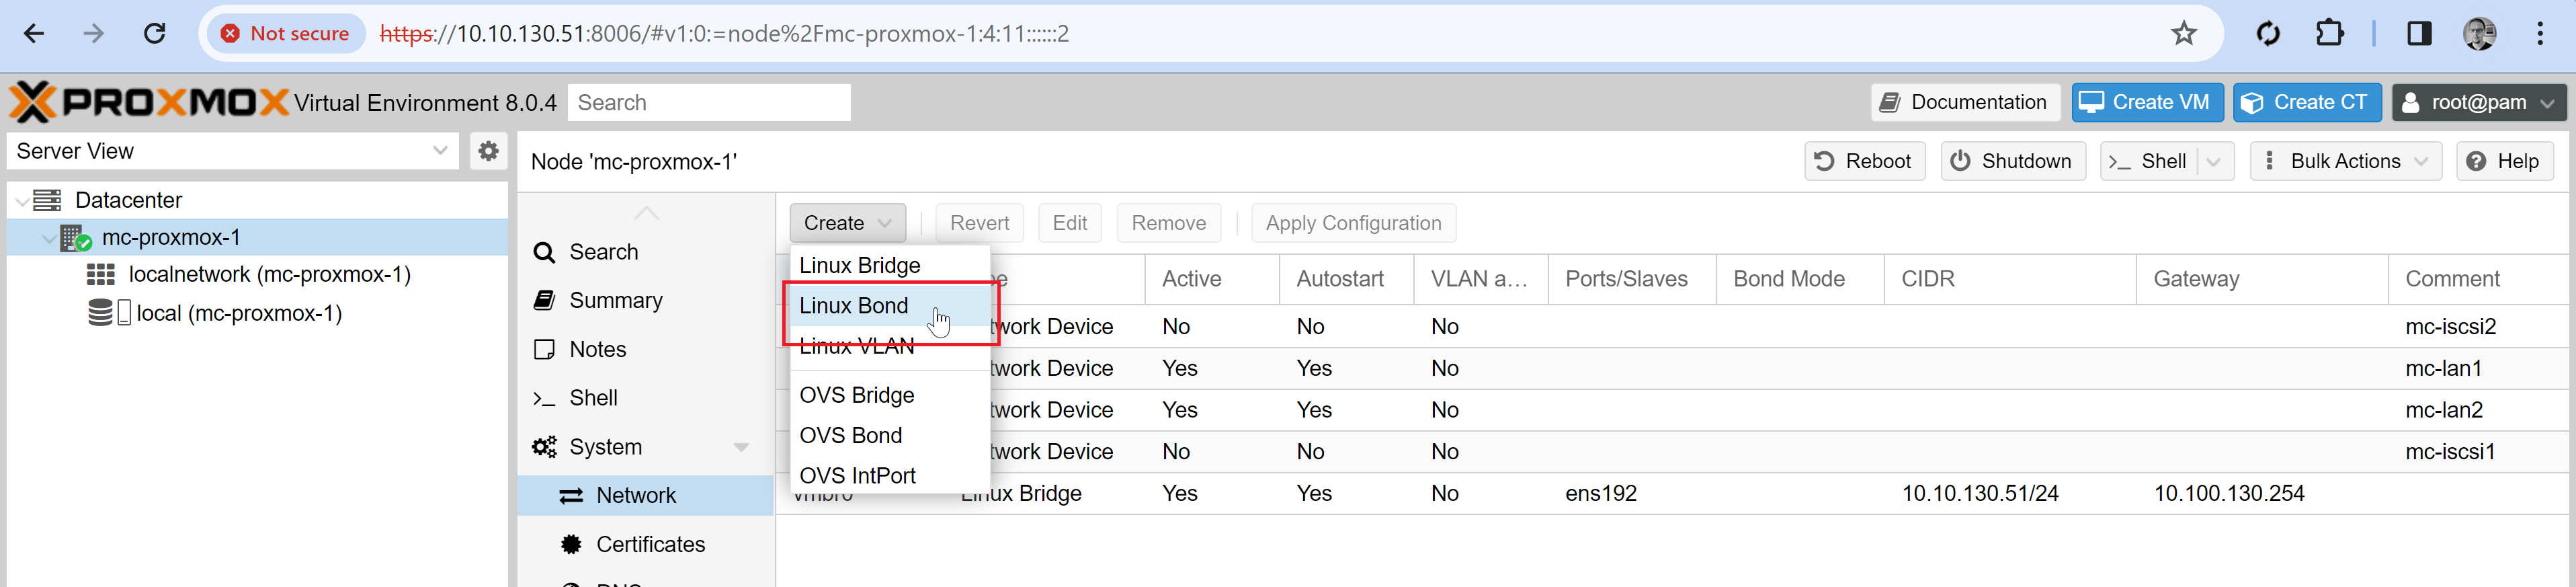Screen dimensions: 2576x587
Task: Sort by Ports/Slaves column header
Action: coord(1632,279)
